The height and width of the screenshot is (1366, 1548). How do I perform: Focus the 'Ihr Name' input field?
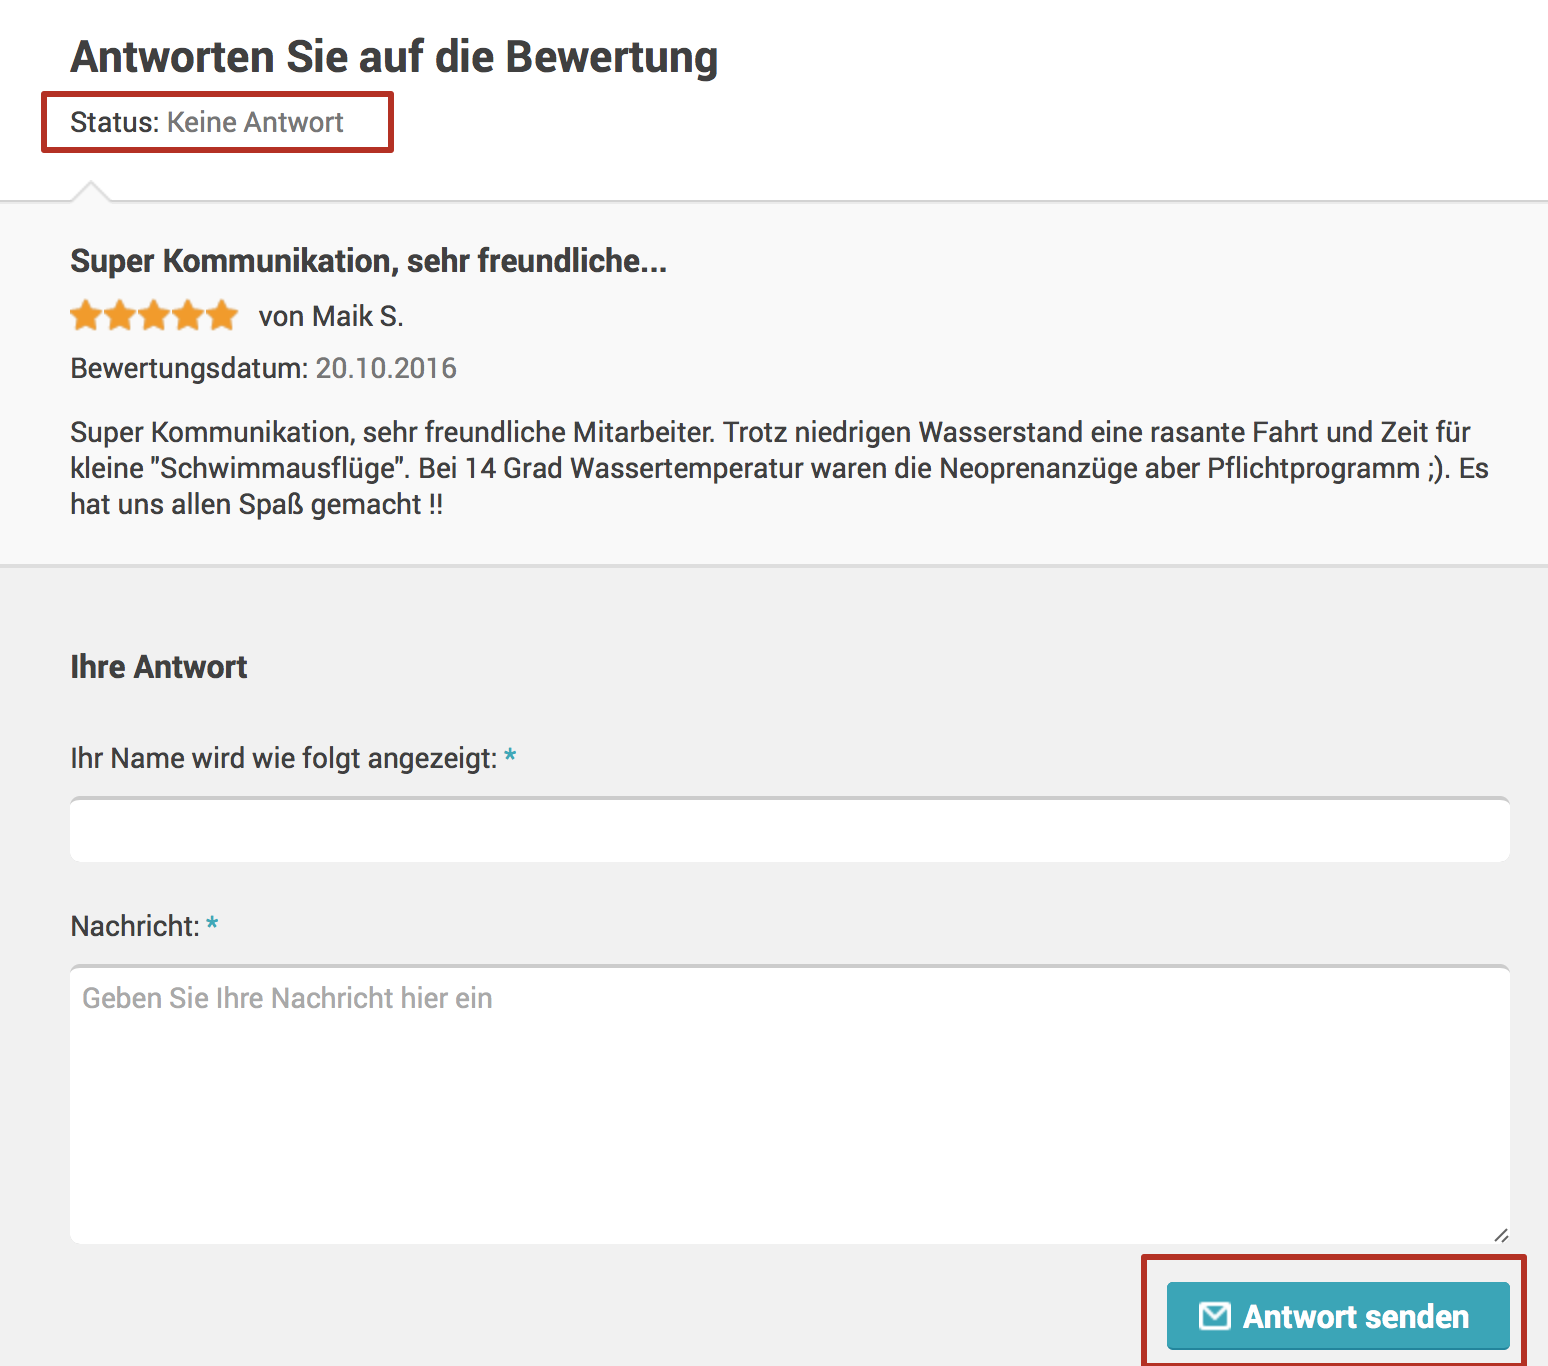coord(790,829)
